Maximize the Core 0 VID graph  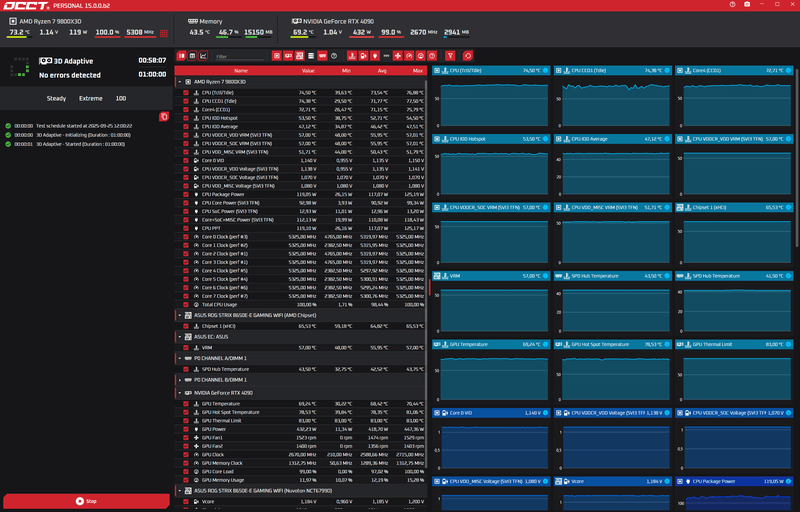coord(437,413)
